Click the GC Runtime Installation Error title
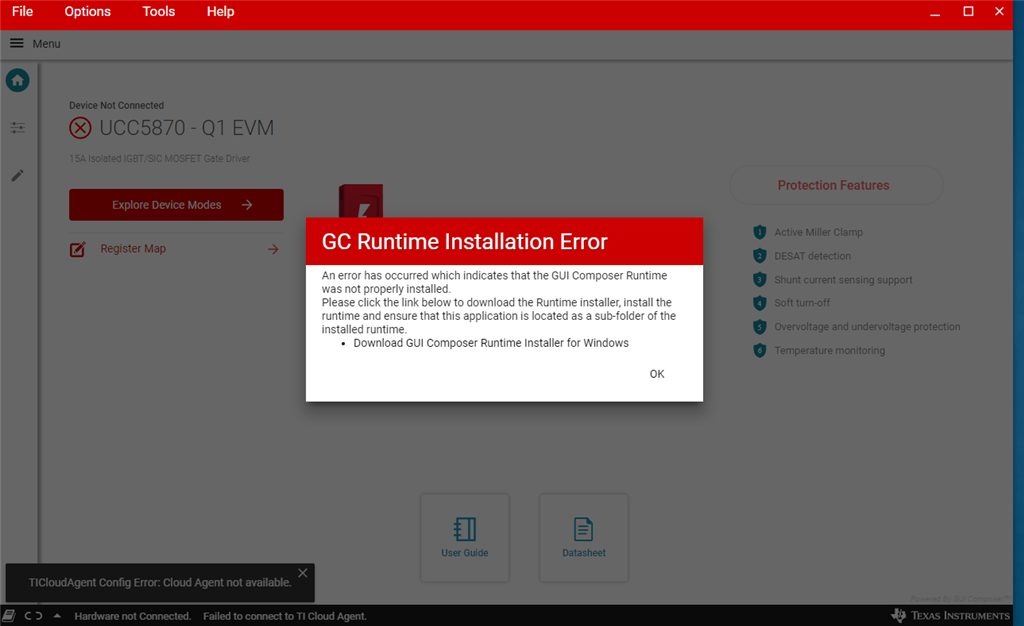The width and height of the screenshot is (1024, 626). (464, 242)
